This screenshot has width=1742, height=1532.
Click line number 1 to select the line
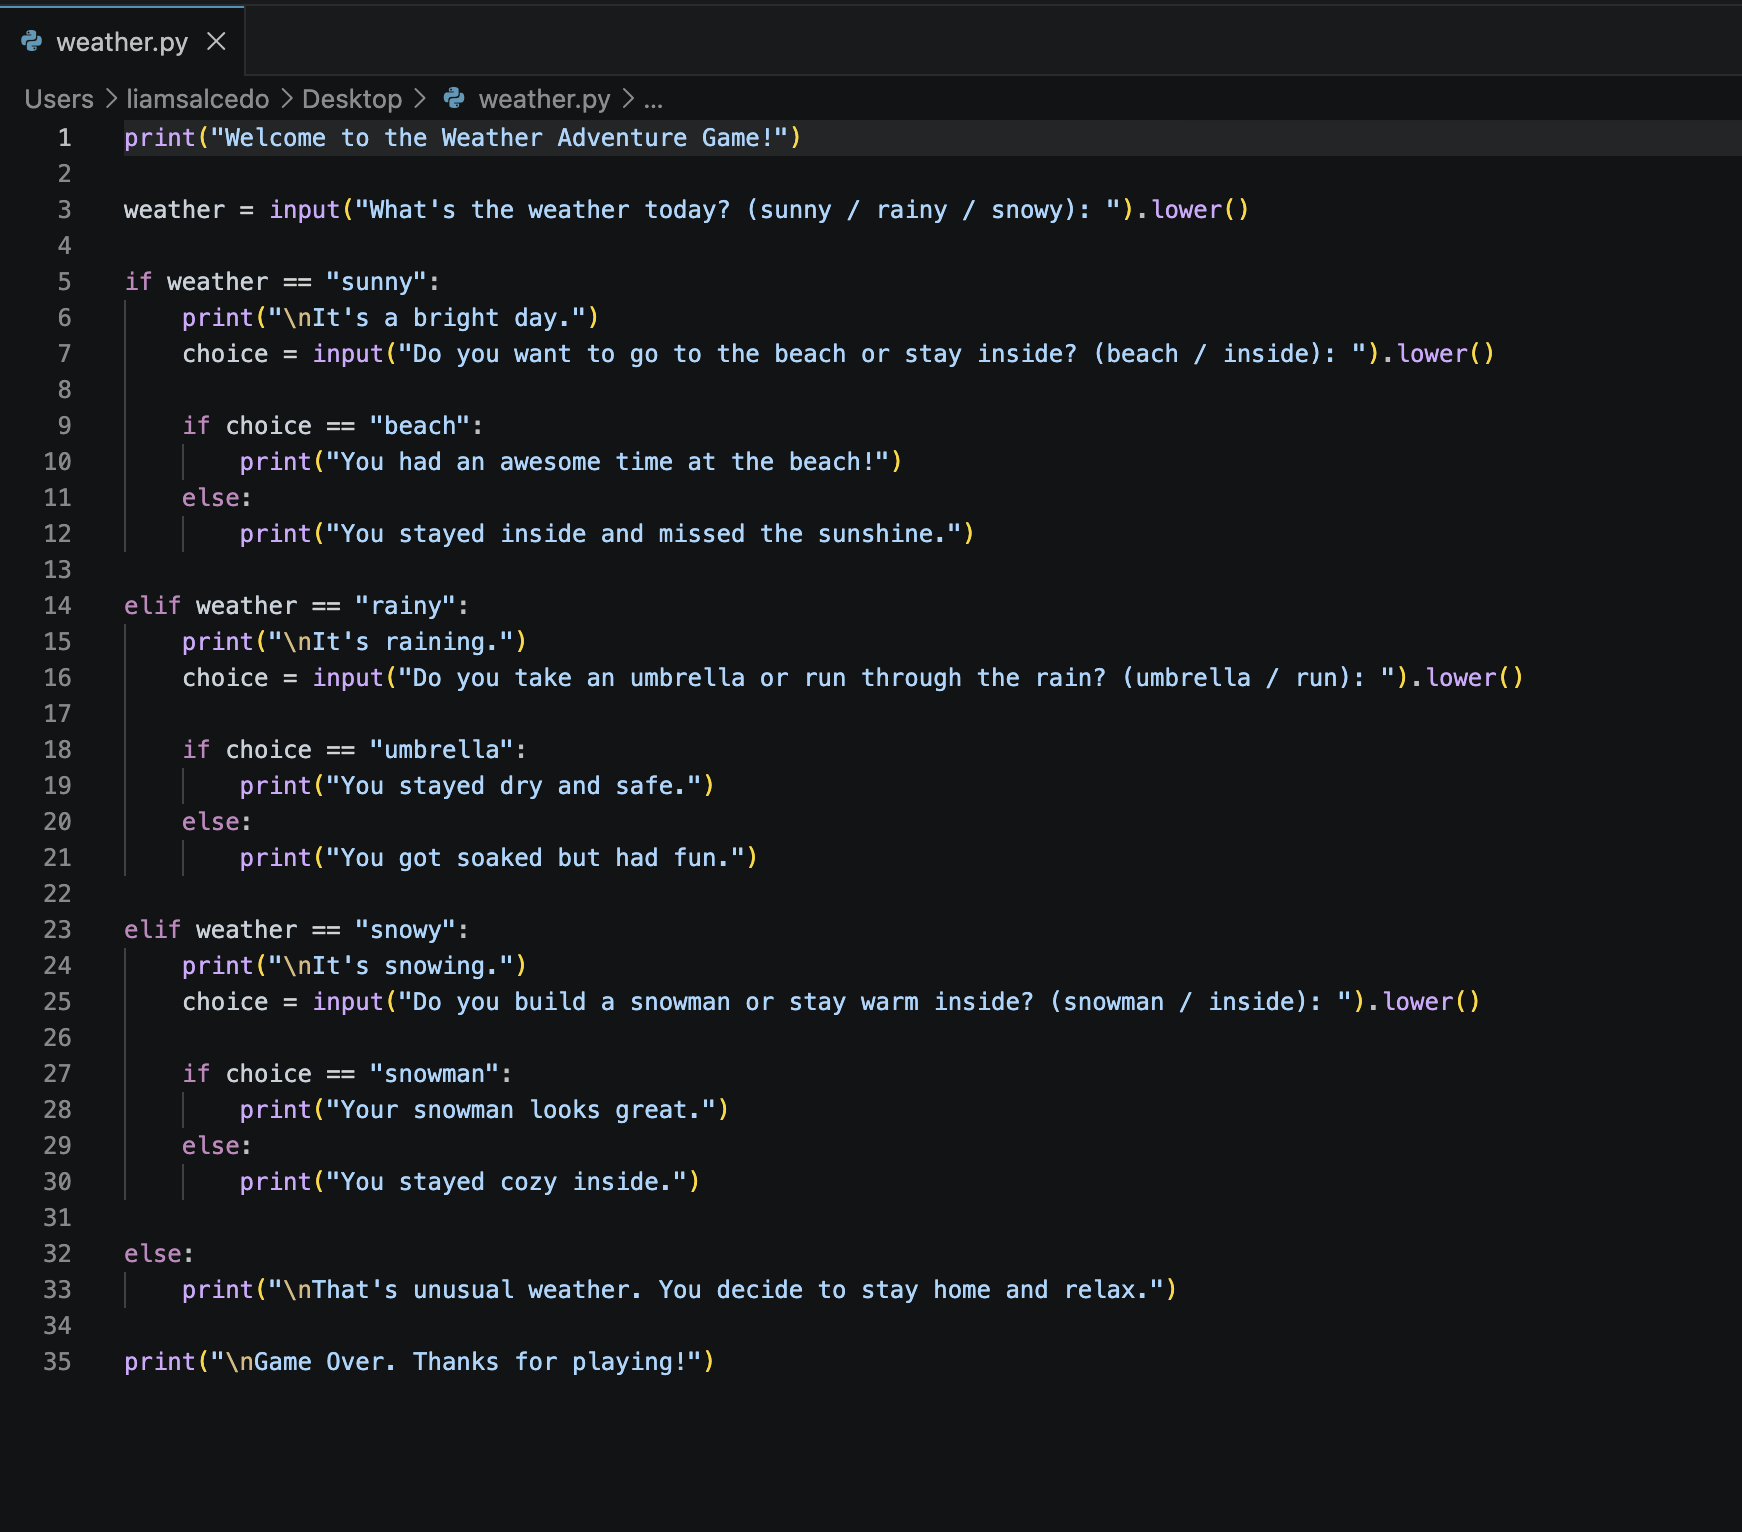coord(64,137)
